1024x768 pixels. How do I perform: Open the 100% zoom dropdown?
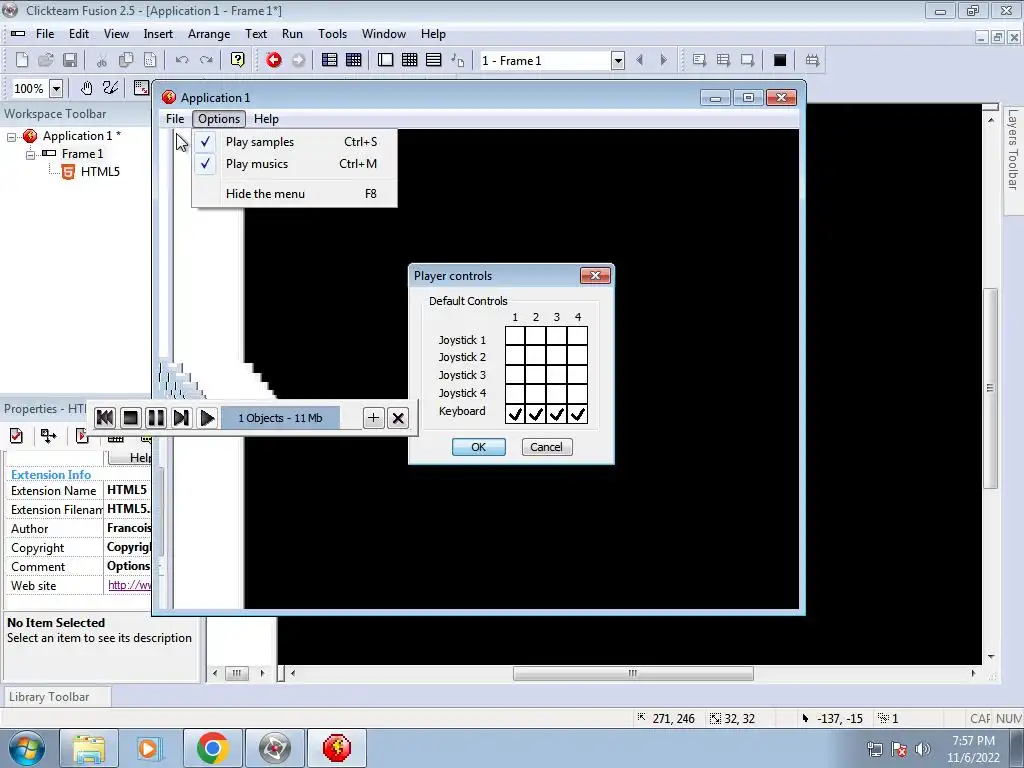coord(56,88)
